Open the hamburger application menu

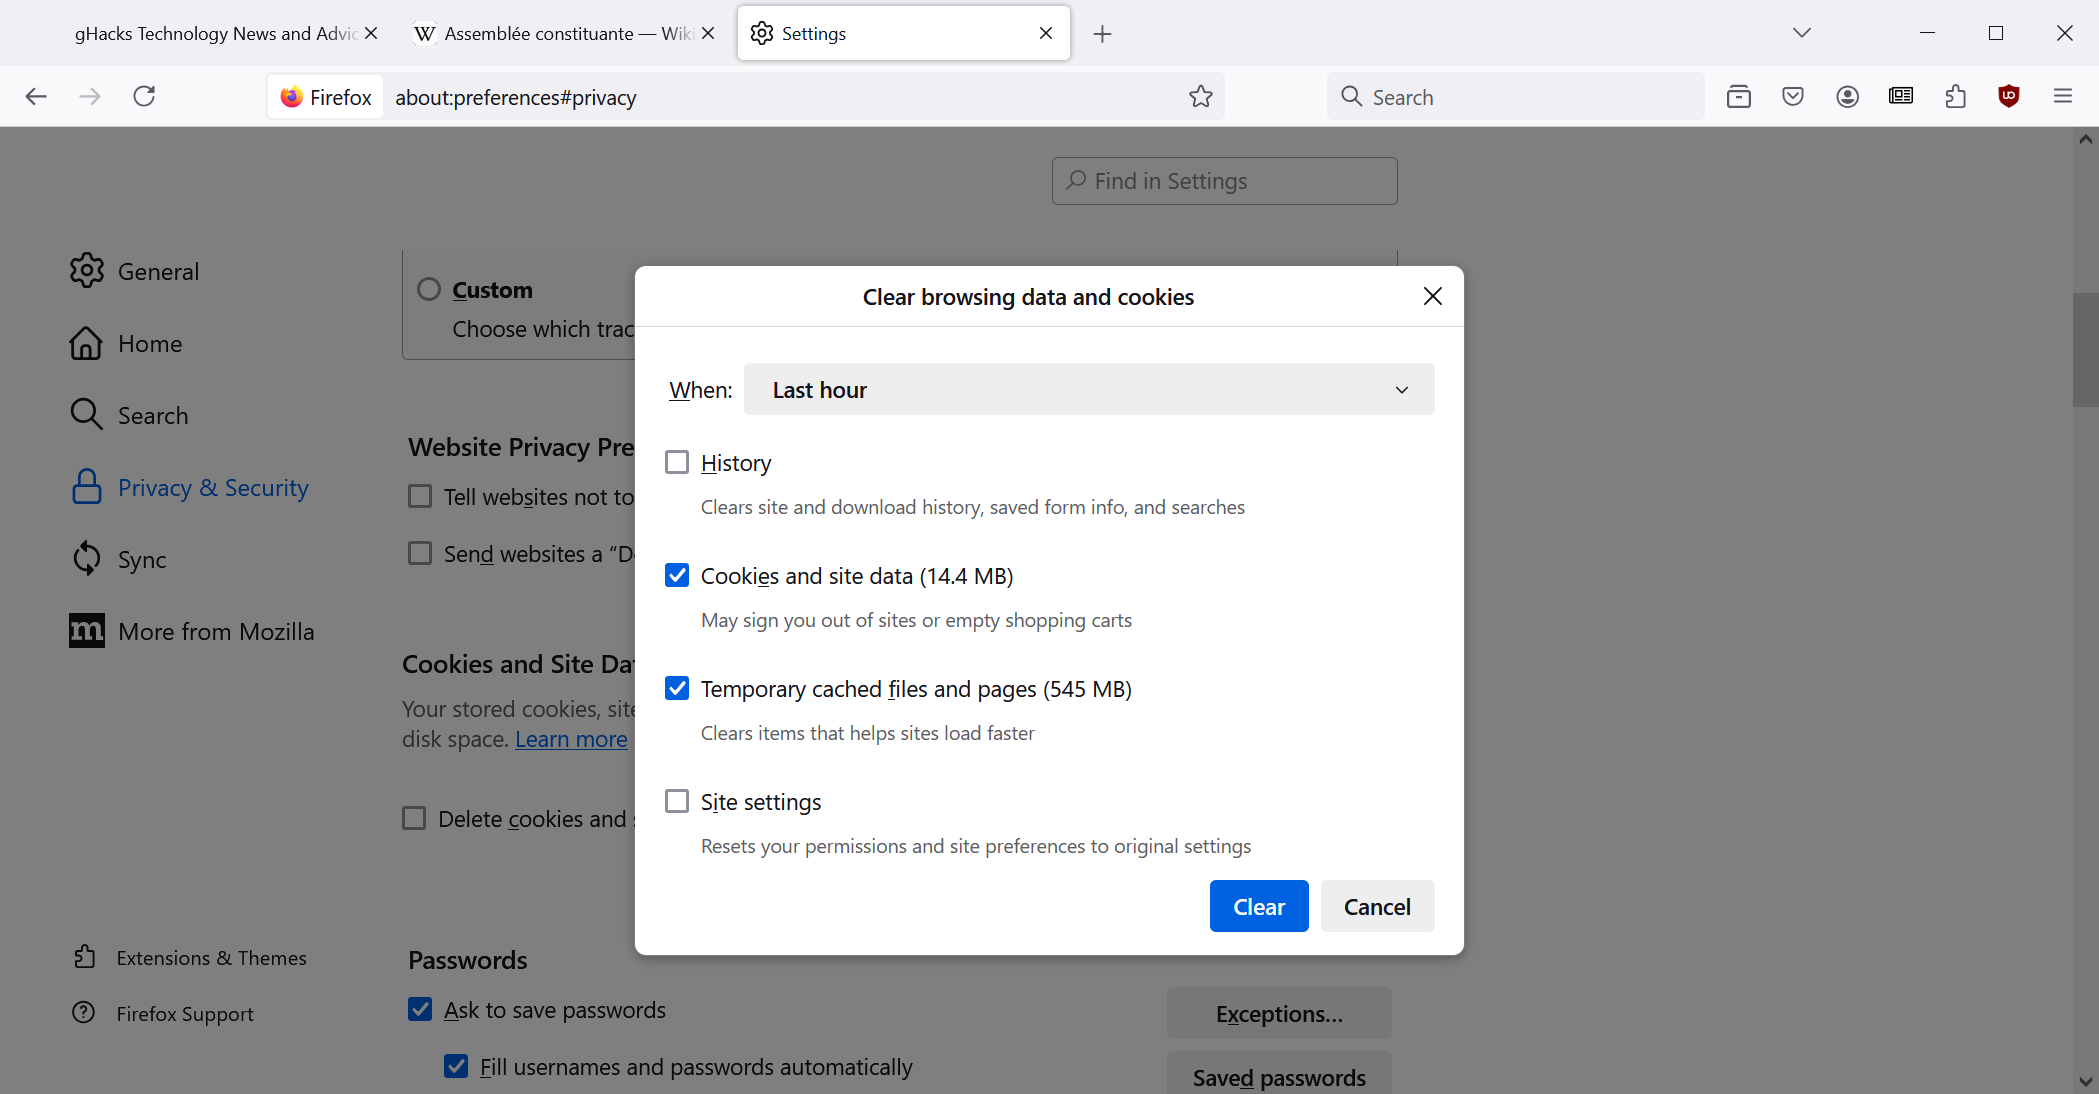[2062, 96]
